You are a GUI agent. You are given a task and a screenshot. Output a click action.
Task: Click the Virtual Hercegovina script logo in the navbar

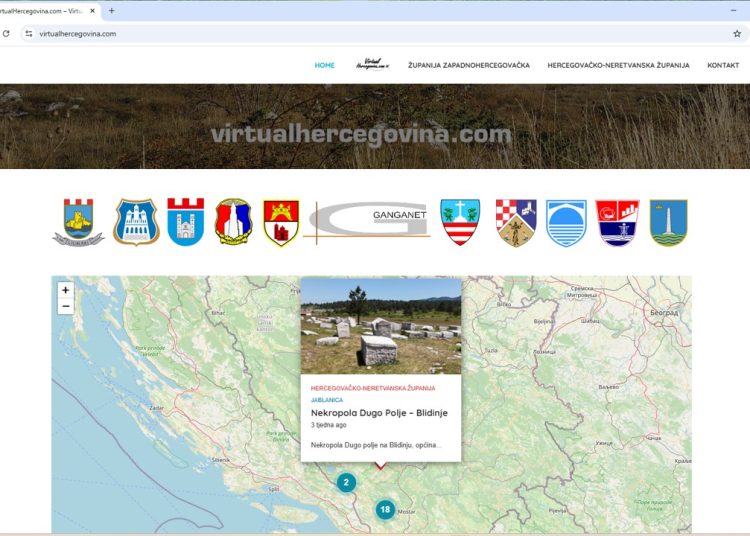tap(373, 64)
